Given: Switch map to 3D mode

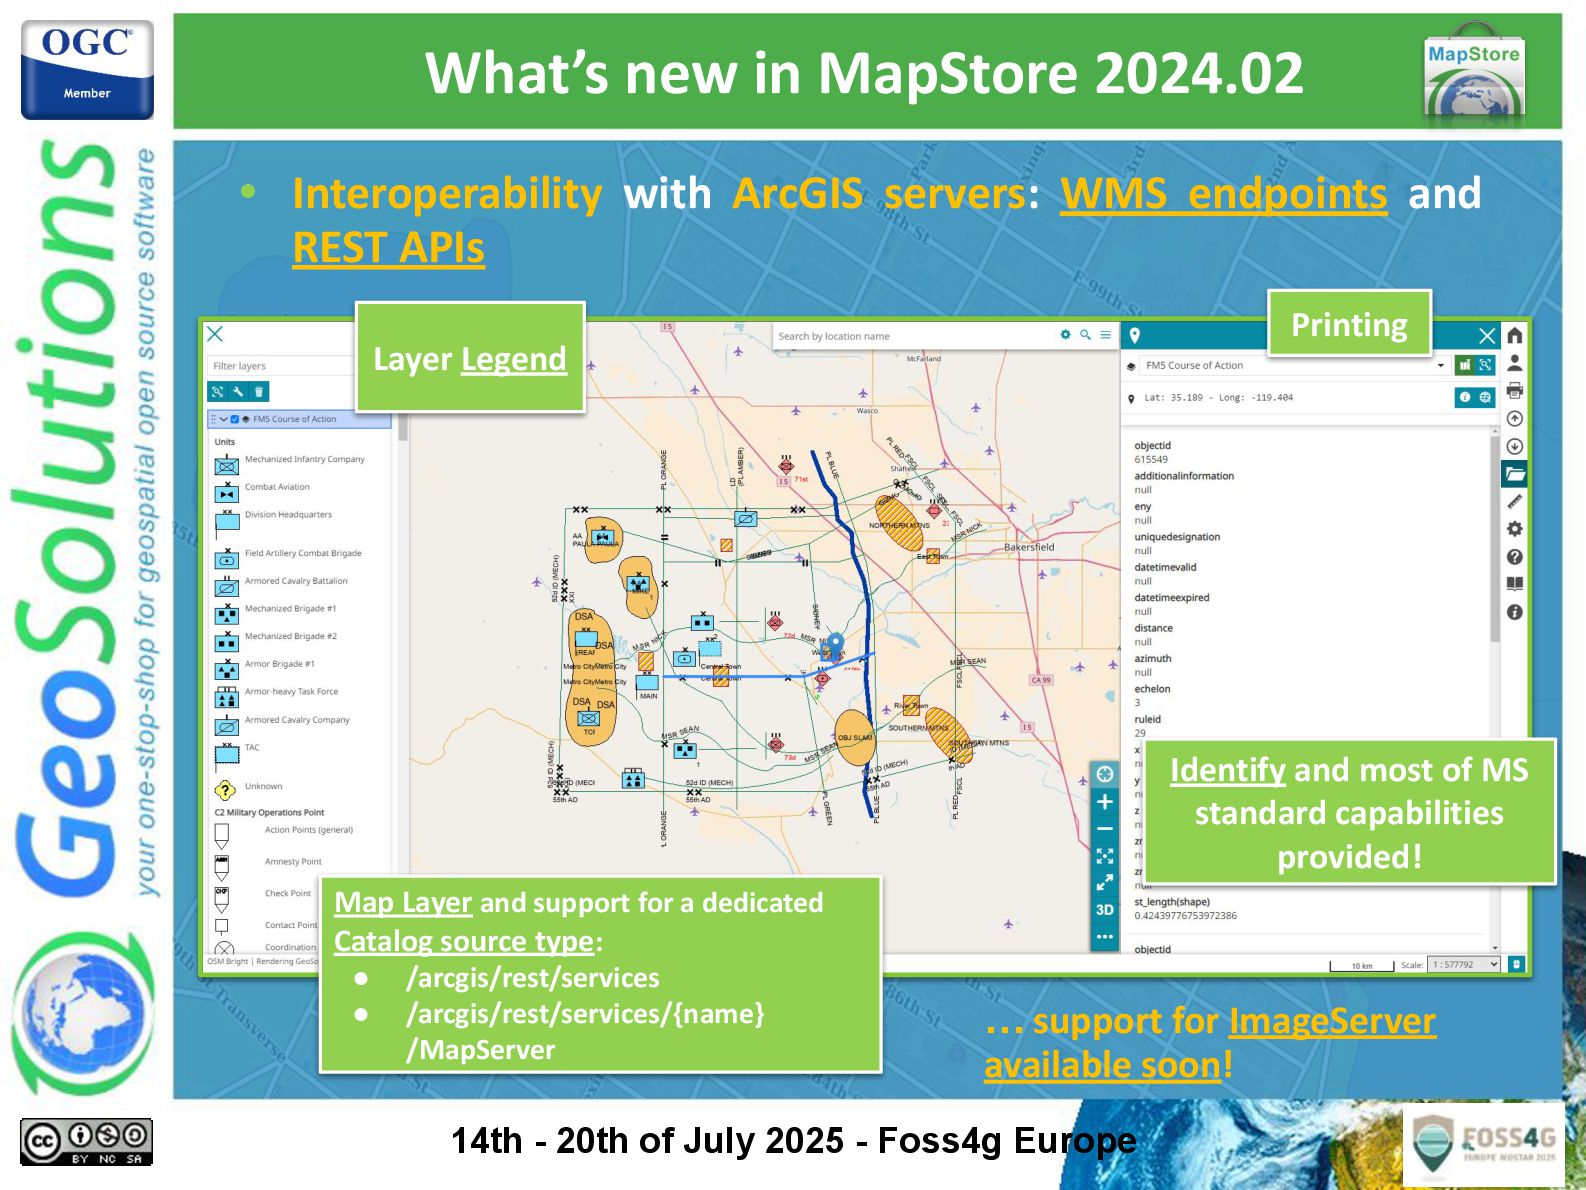Looking at the screenshot, I should (x=1105, y=910).
